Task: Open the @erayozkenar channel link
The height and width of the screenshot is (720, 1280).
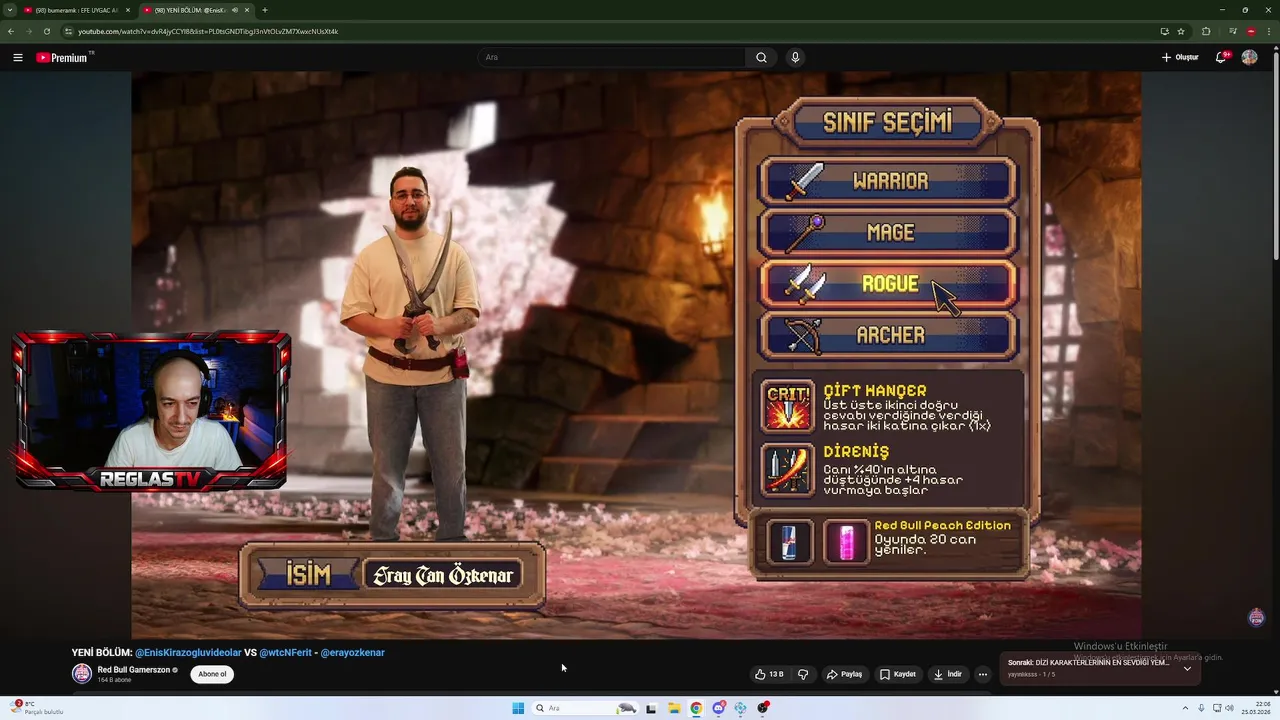Action: pyautogui.click(x=352, y=652)
